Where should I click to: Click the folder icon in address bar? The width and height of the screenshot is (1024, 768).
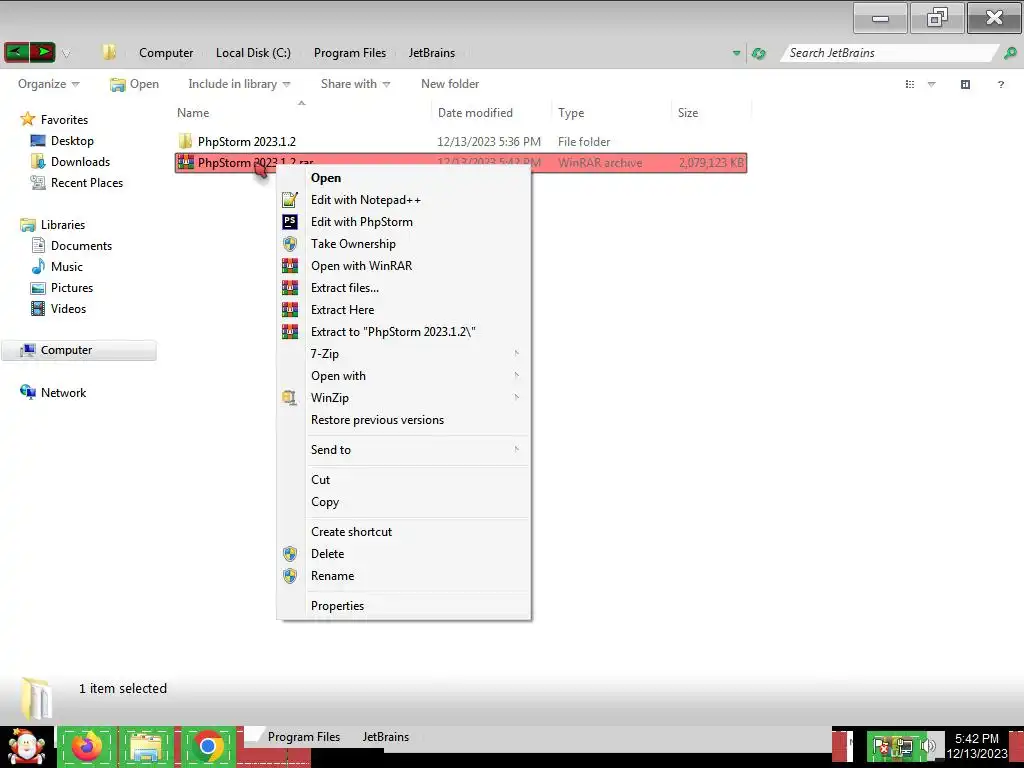(x=109, y=52)
